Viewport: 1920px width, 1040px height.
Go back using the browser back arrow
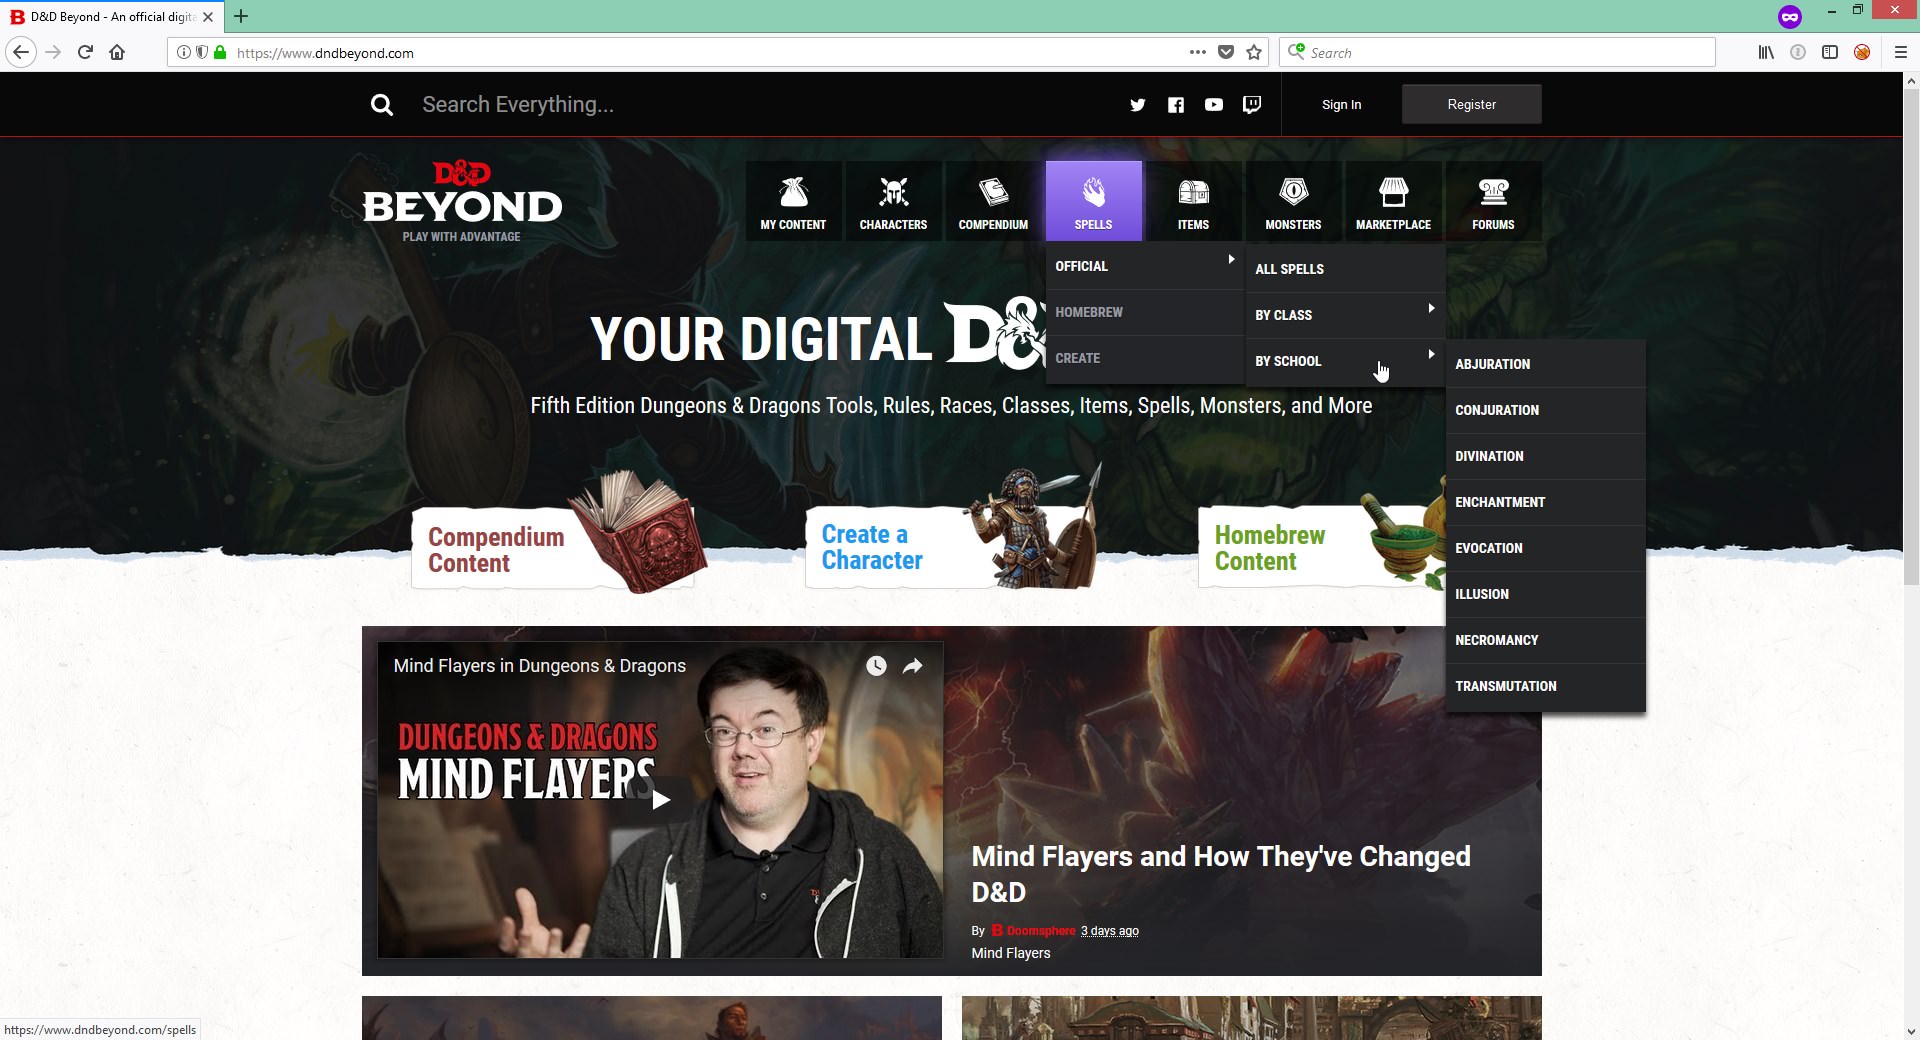click(21, 53)
